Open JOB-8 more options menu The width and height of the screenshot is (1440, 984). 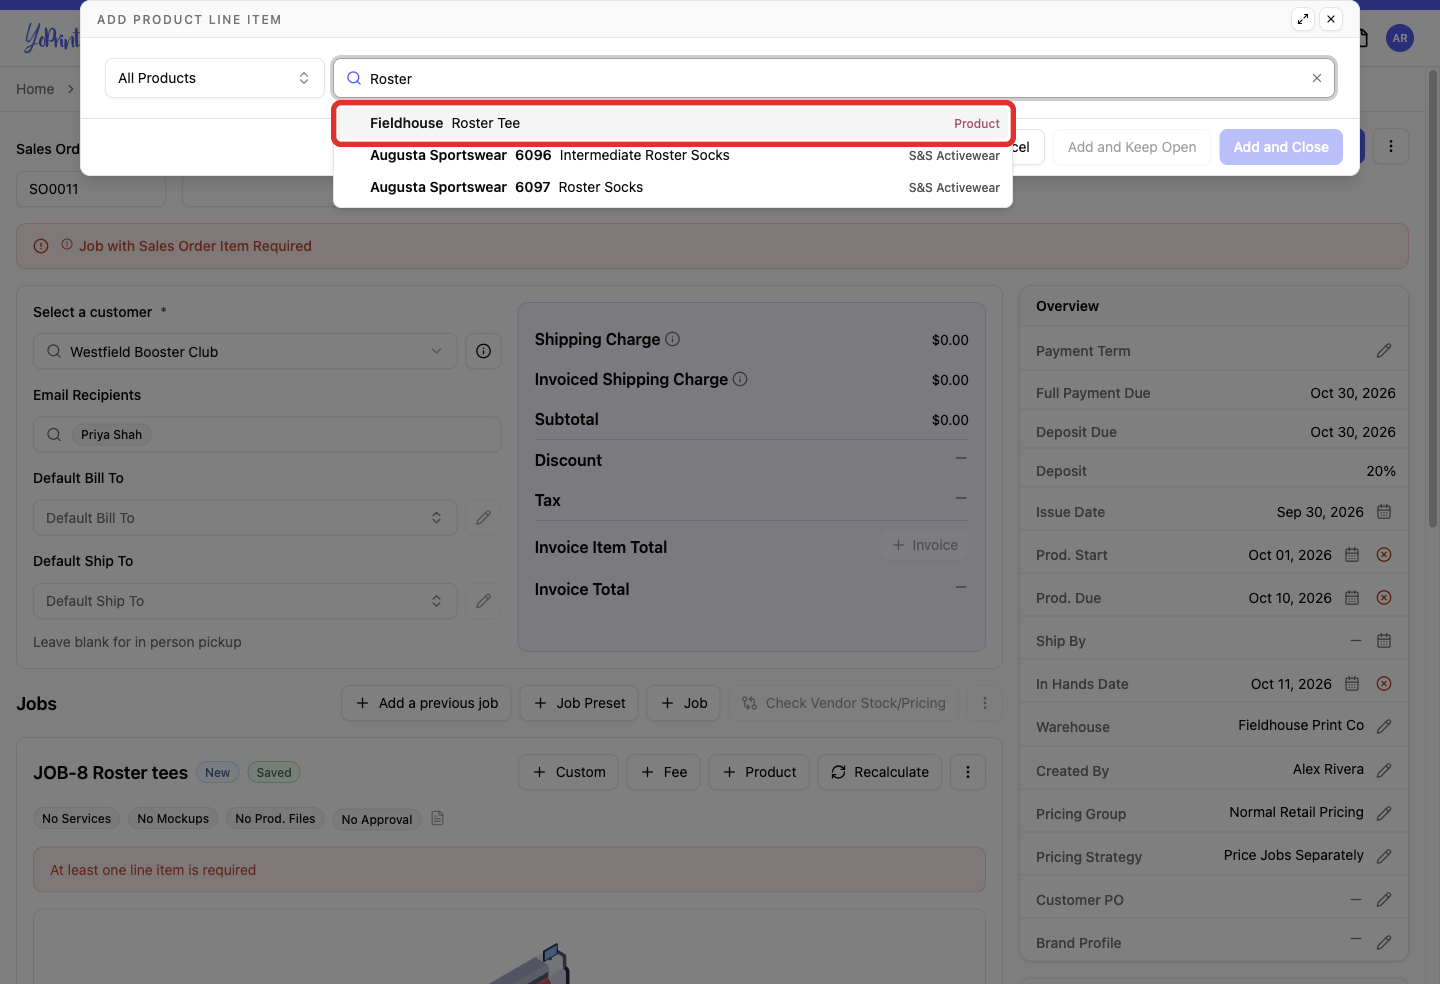coord(967,772)
